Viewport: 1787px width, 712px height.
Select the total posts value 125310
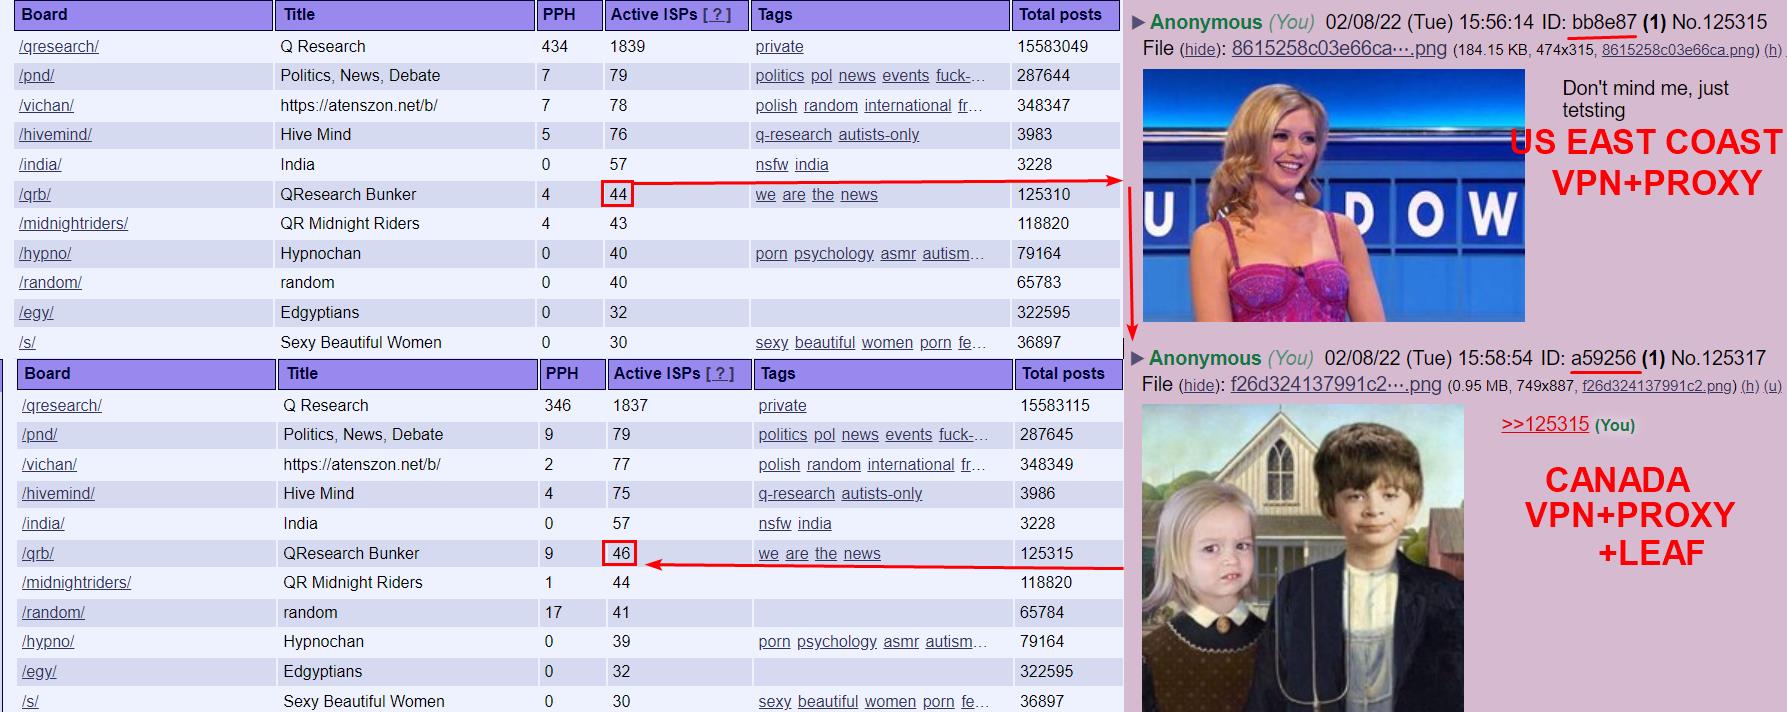point(1044,195)
